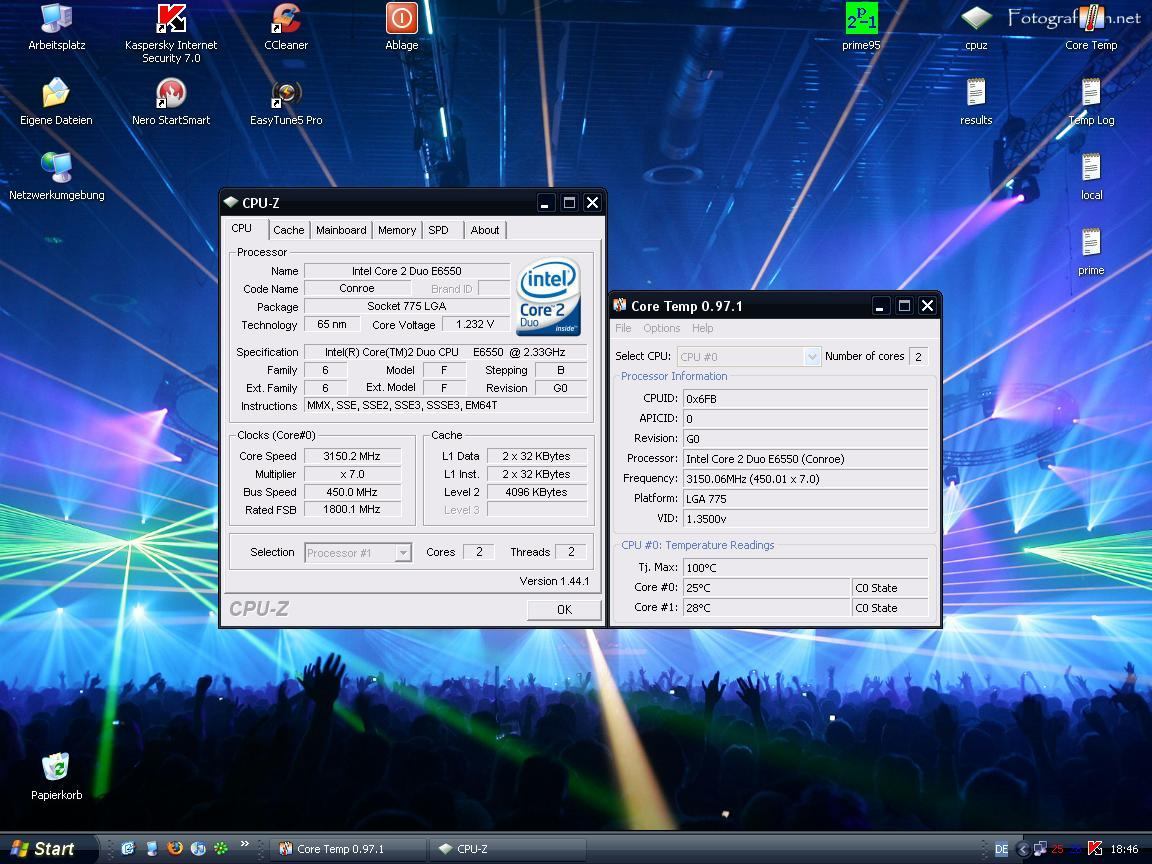Switch to the Cache tab in CPU-Z
This screenshot has height=864, width=1152.
point(289,230)
